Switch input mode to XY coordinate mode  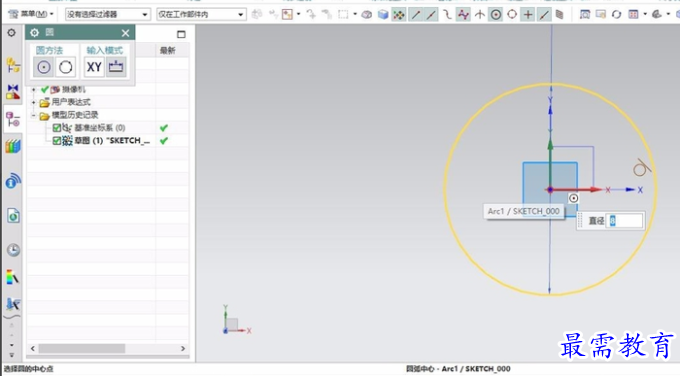pyautogui.click(x=94, y=67)
